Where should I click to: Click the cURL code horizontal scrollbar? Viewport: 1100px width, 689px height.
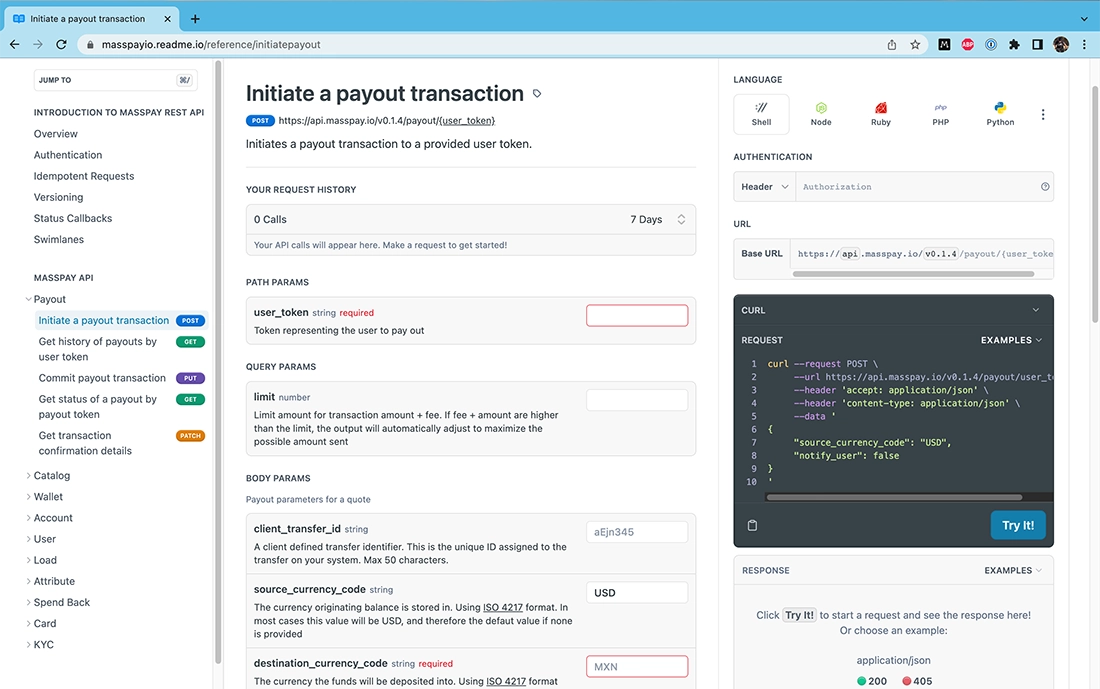894,497
